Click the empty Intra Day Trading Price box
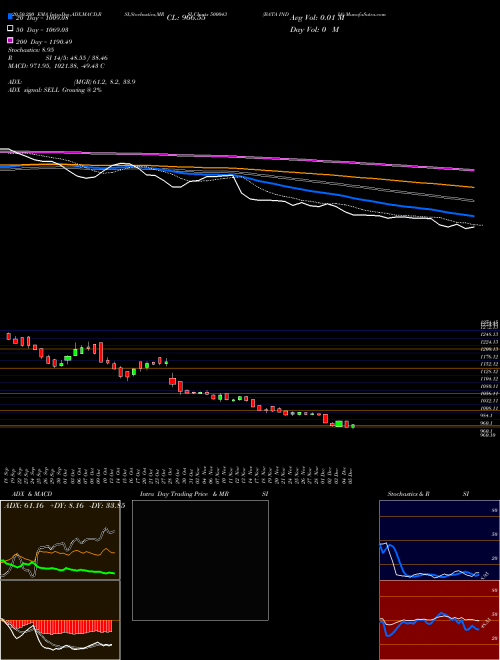500x660 pixels. coord(200,560)
